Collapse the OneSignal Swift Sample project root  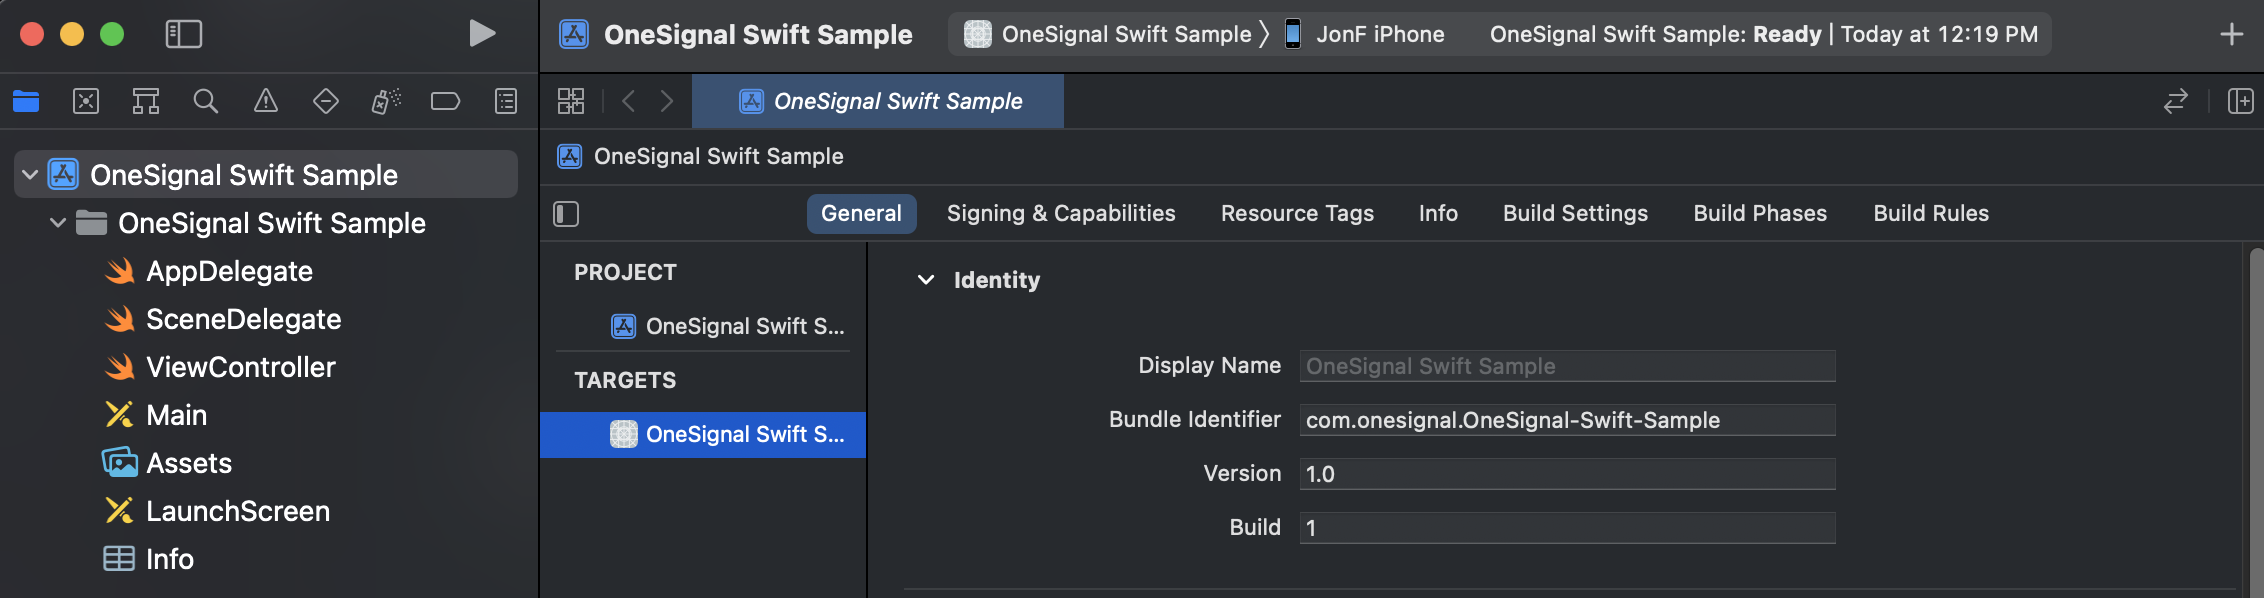point(30,175)
